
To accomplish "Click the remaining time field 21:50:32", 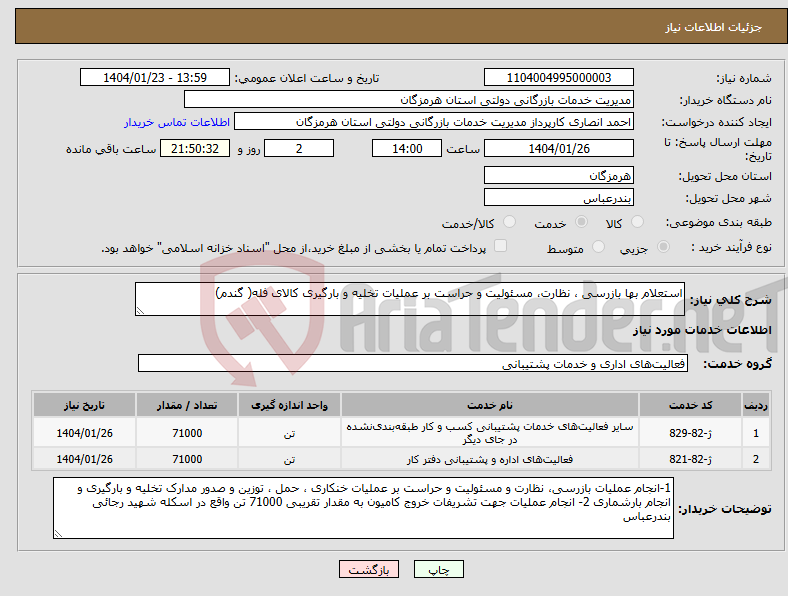I will [195, 148].
